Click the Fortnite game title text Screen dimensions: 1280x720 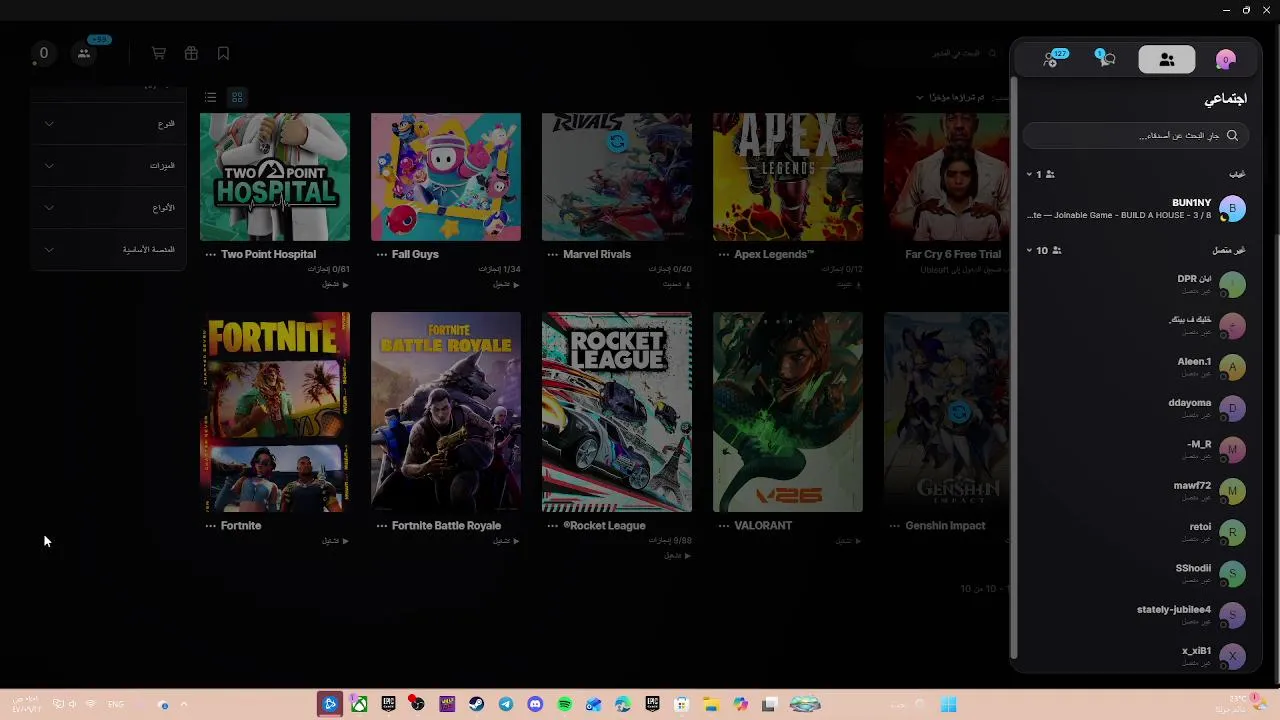coord(241,526)
